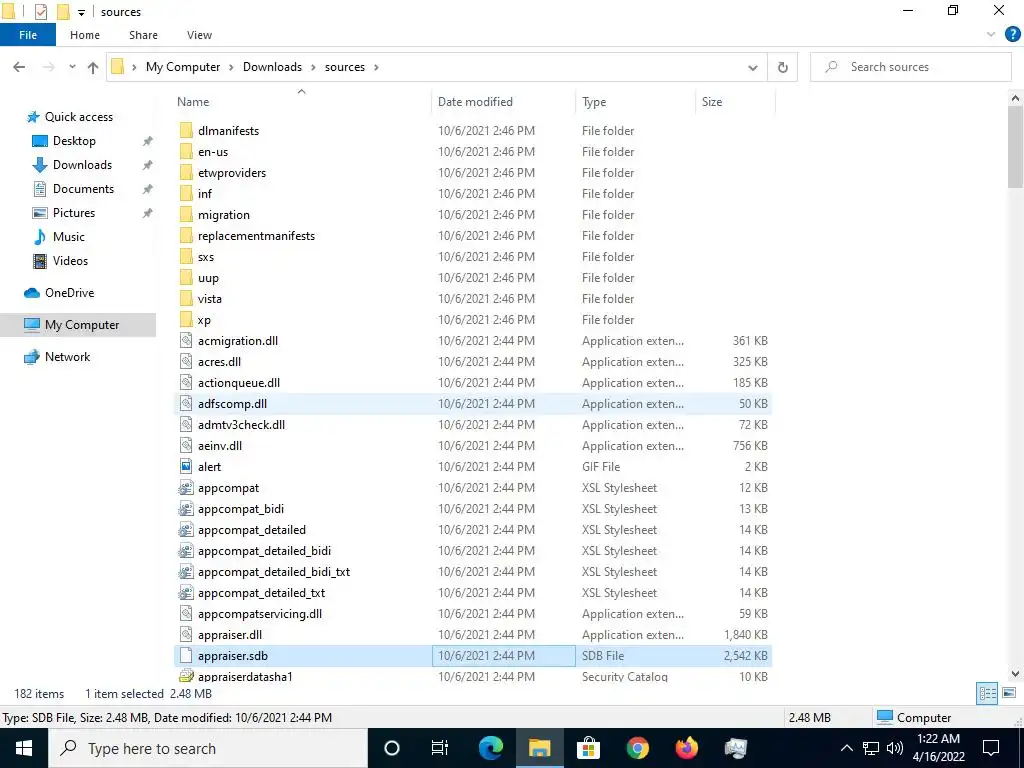Select the appcompat_detailed_bidi_txt file name
The image size is (1024, 768).
click(x=274, y=572)
